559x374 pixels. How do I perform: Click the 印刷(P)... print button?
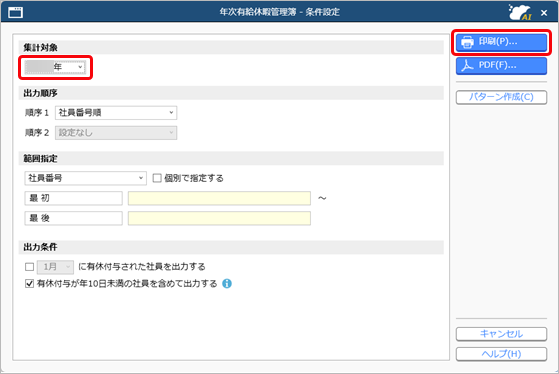point(501,42)
